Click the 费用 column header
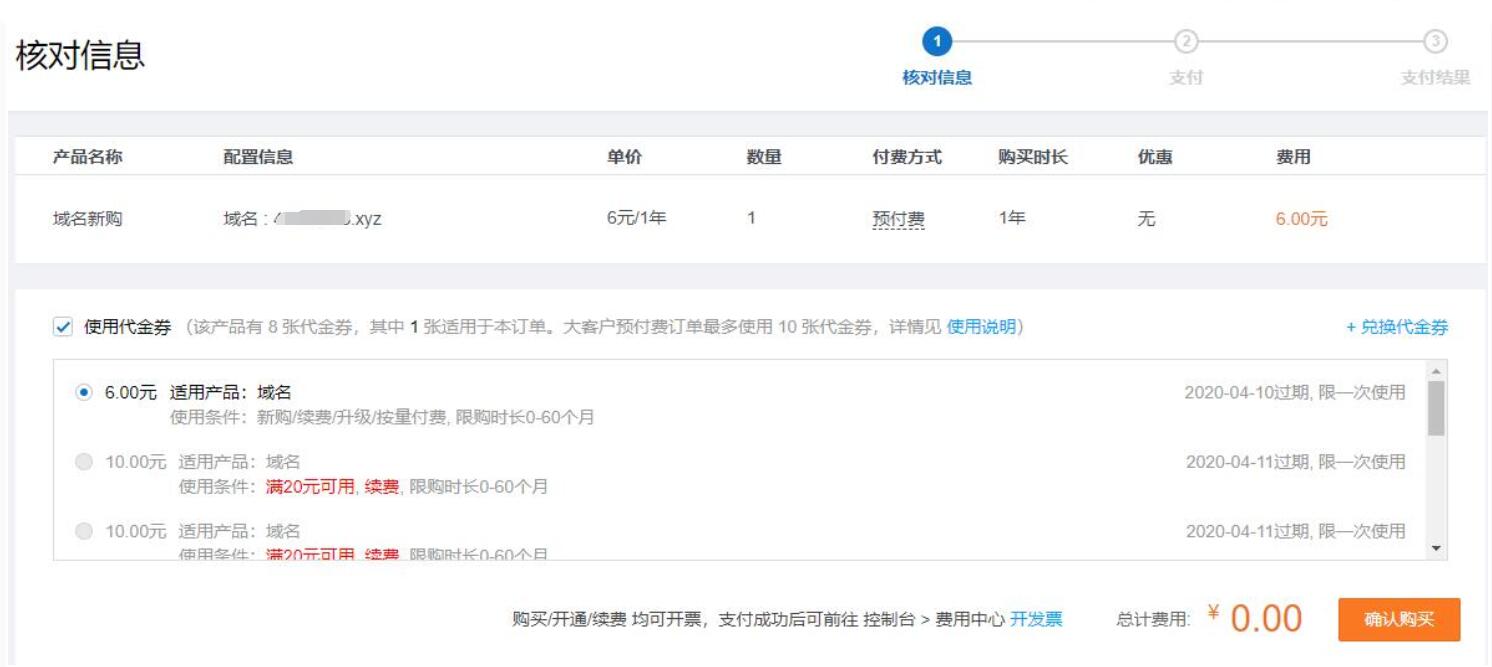 1293,157
